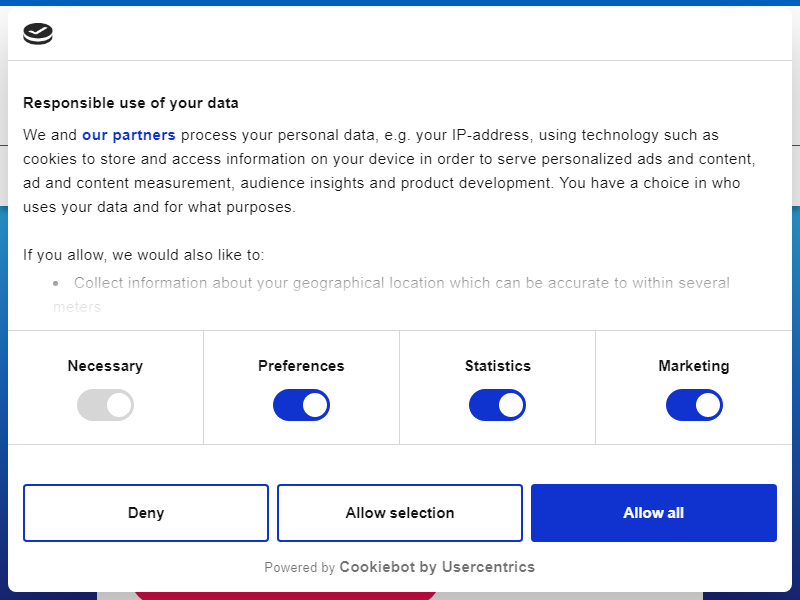800x600 pixels.
Task: Click the Deny button
Action: tap(146, 513)
